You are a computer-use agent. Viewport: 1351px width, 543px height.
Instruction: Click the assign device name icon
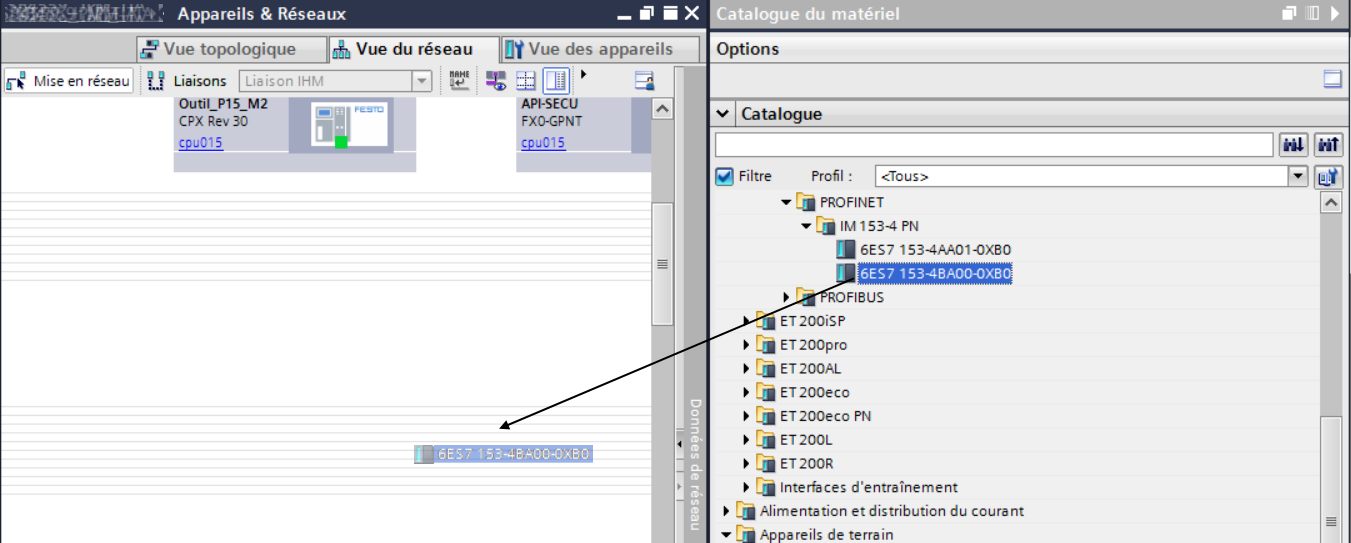point(459,81)
